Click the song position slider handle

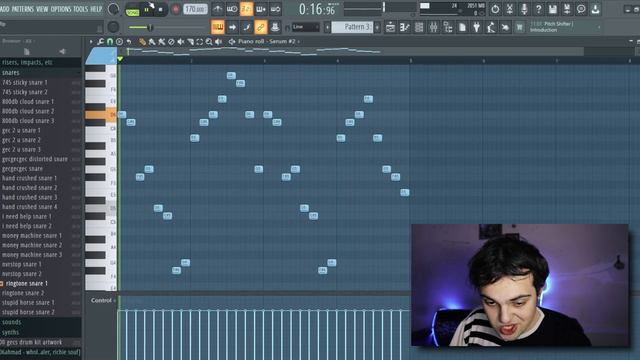coord(383,7)
